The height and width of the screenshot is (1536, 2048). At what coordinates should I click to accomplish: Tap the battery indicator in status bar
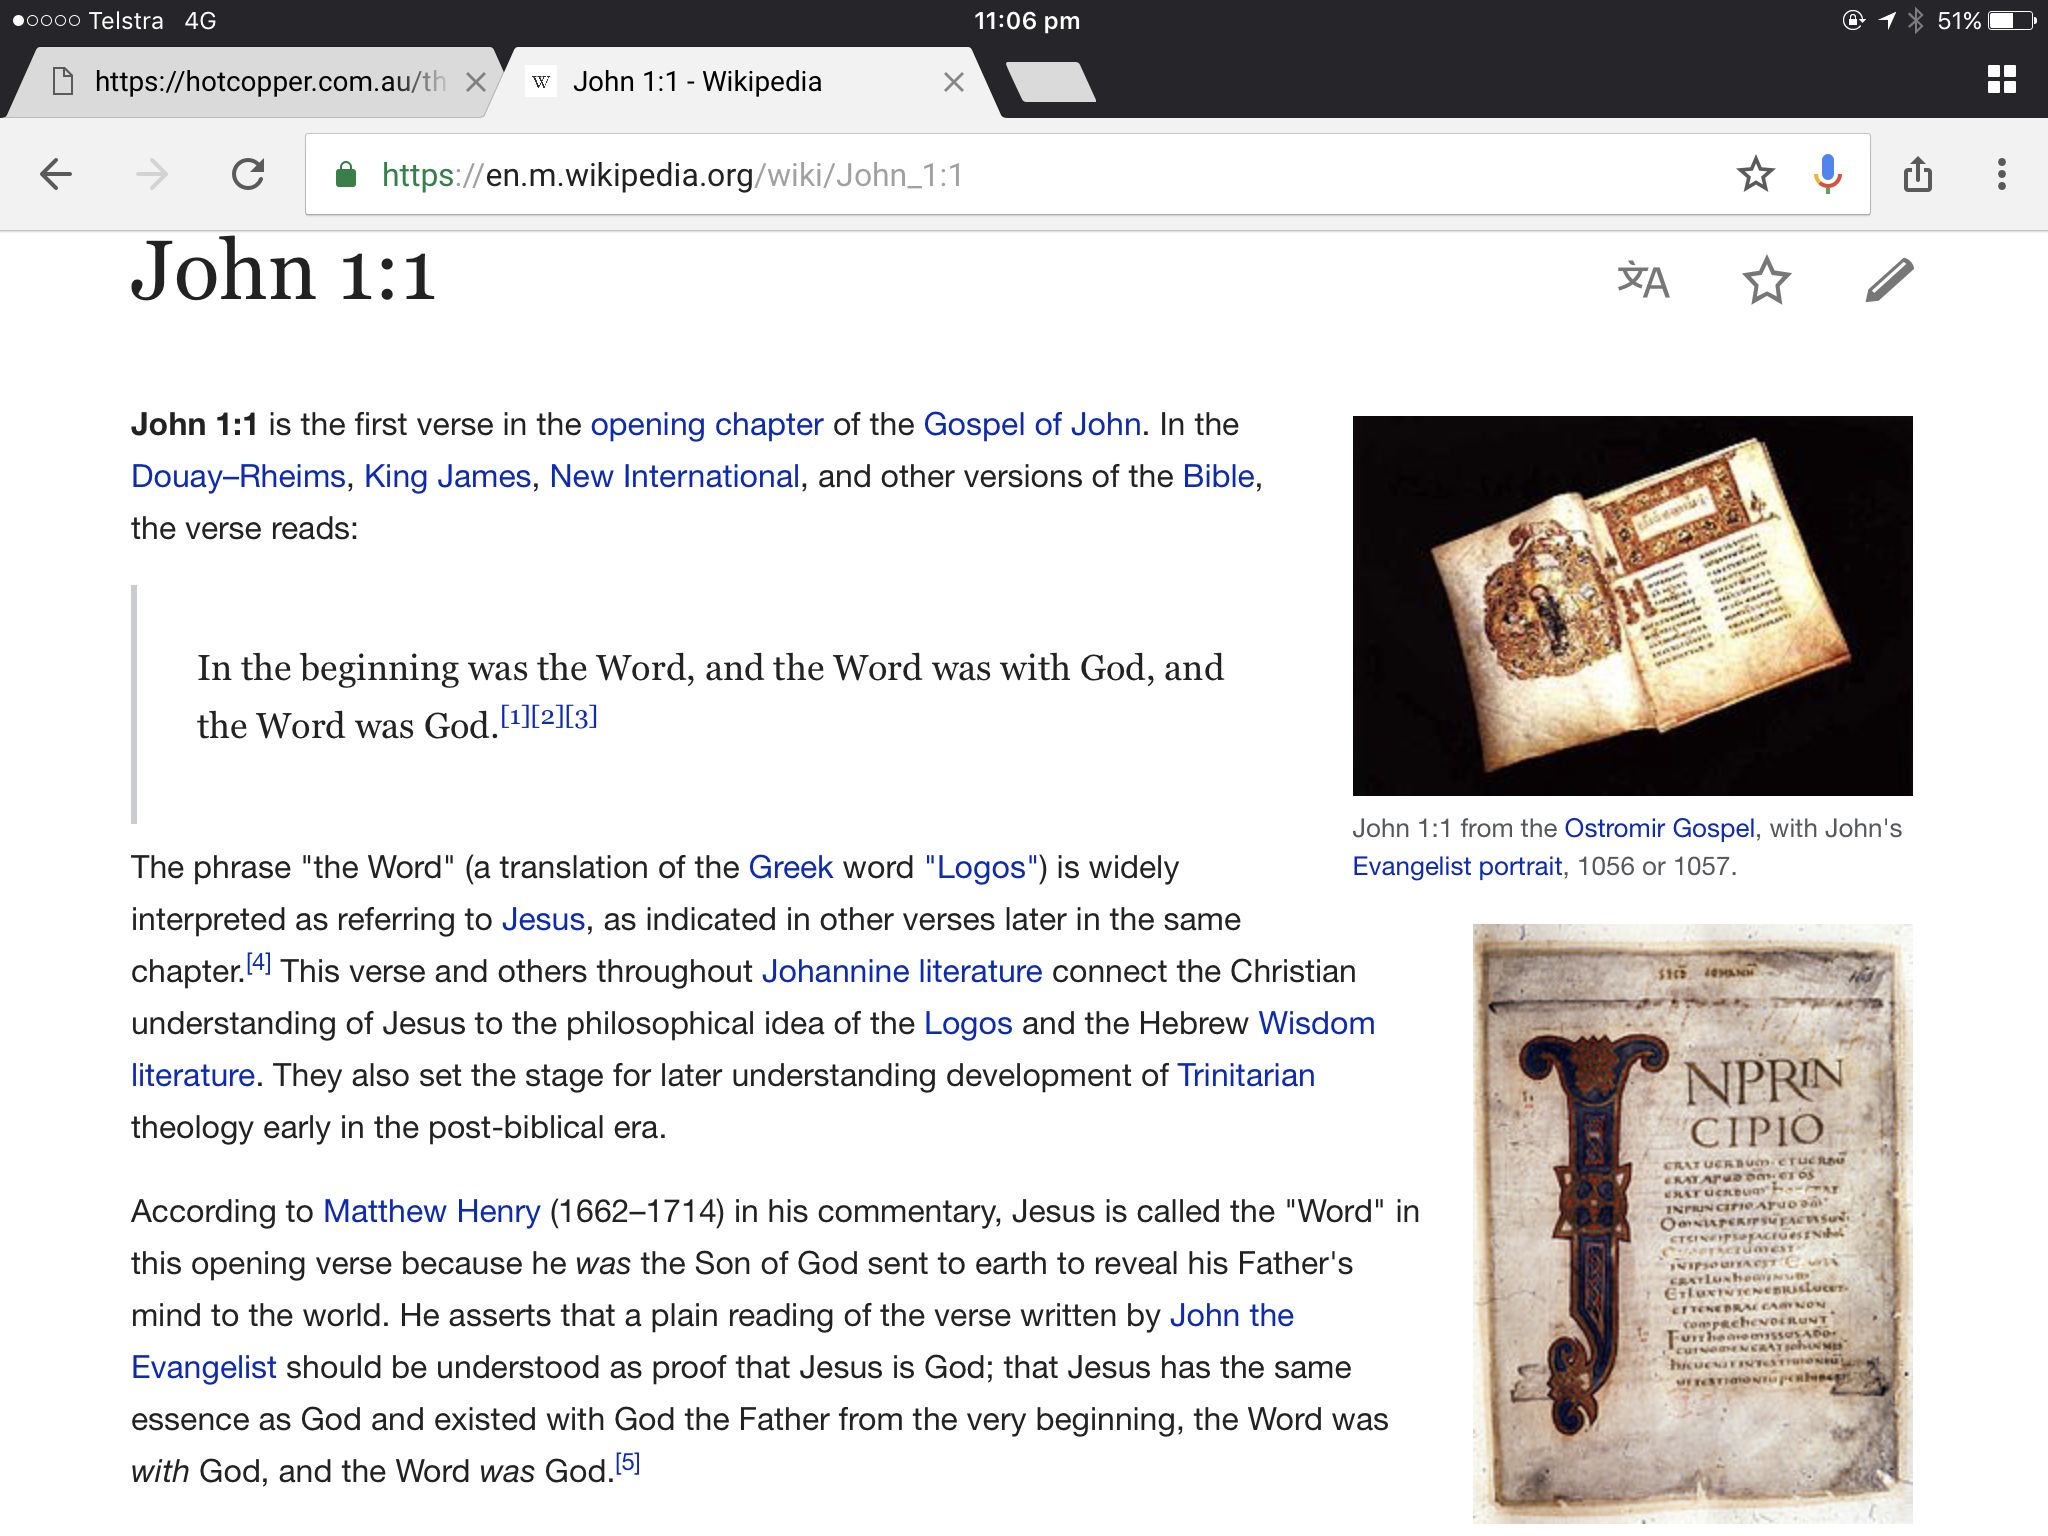tap(2011, 20)
